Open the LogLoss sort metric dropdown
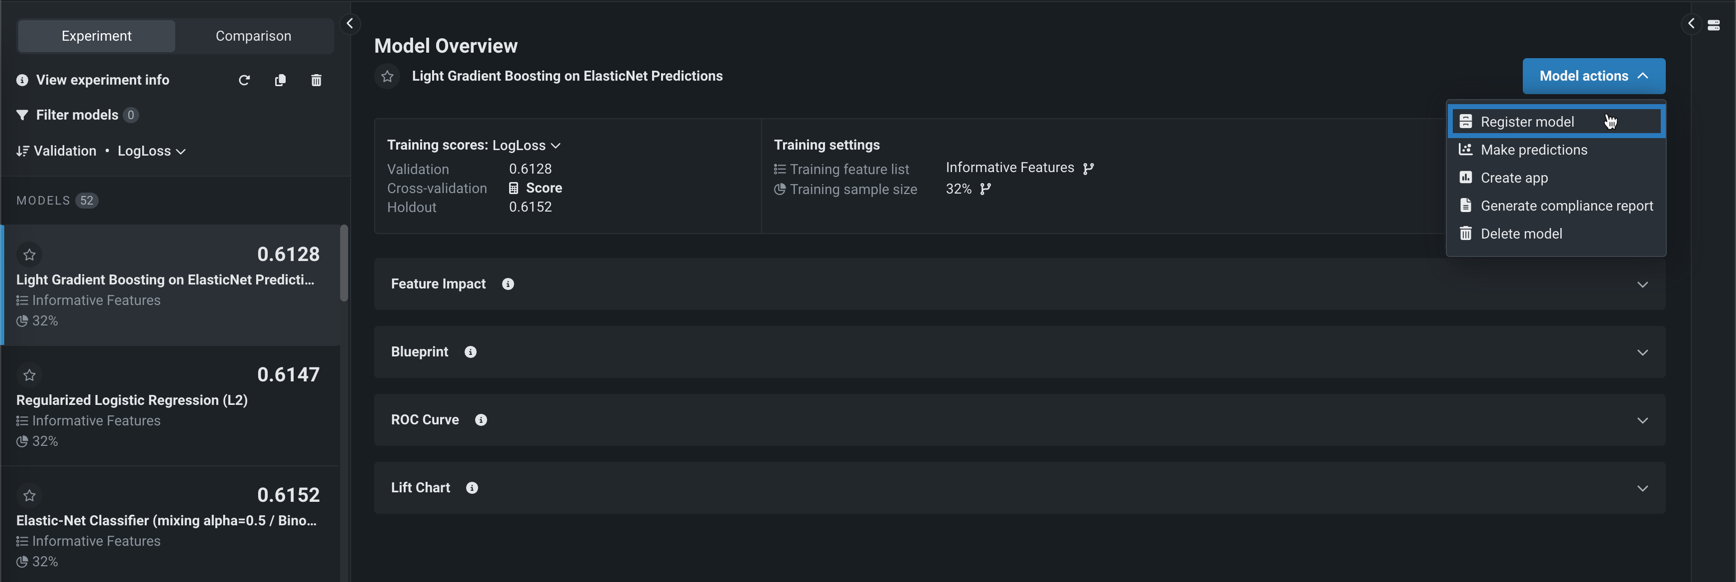This screenshot has width=1736, height=582. 152,151
